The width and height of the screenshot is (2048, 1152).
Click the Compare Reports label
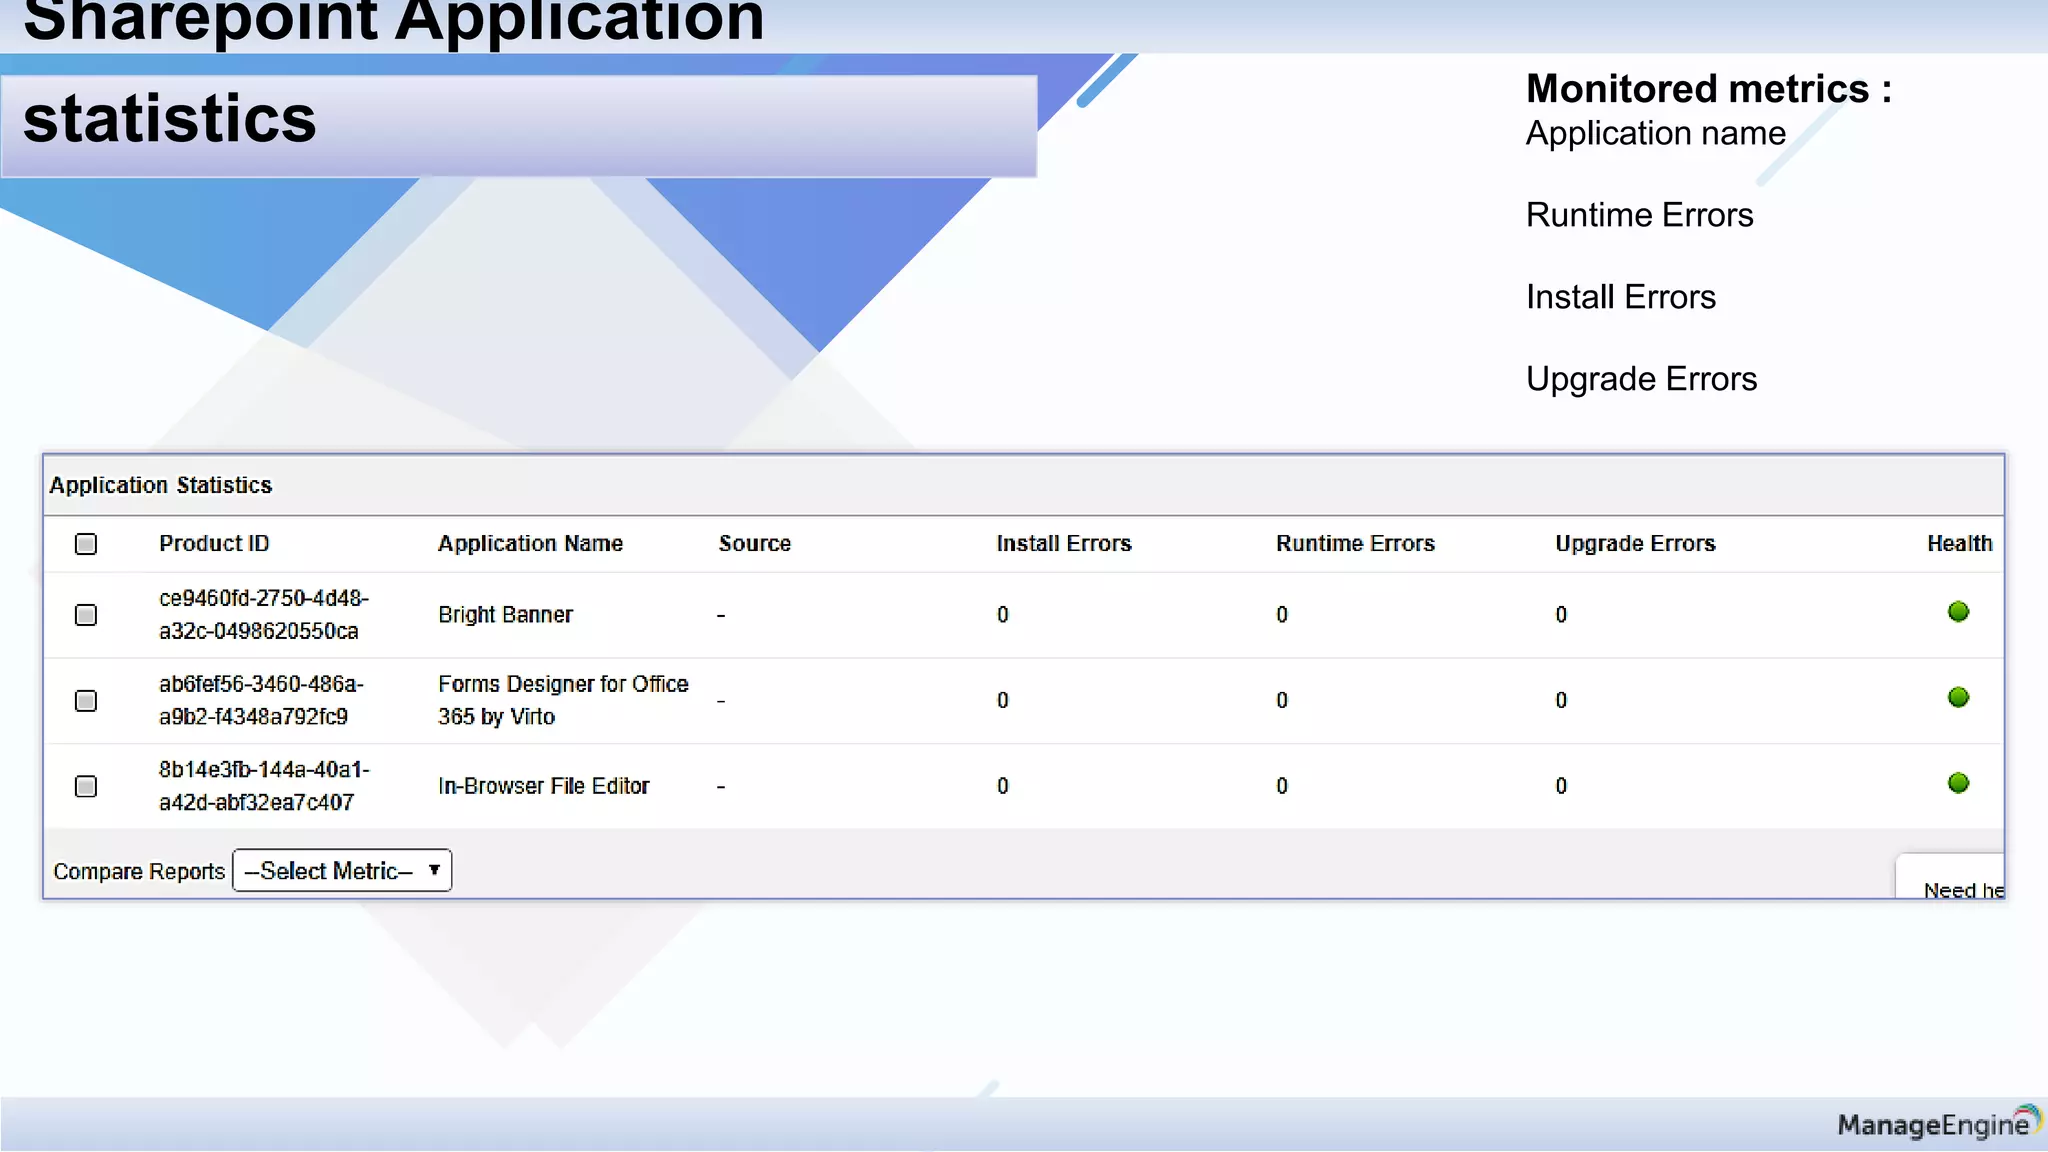click(x=139, y=872)
